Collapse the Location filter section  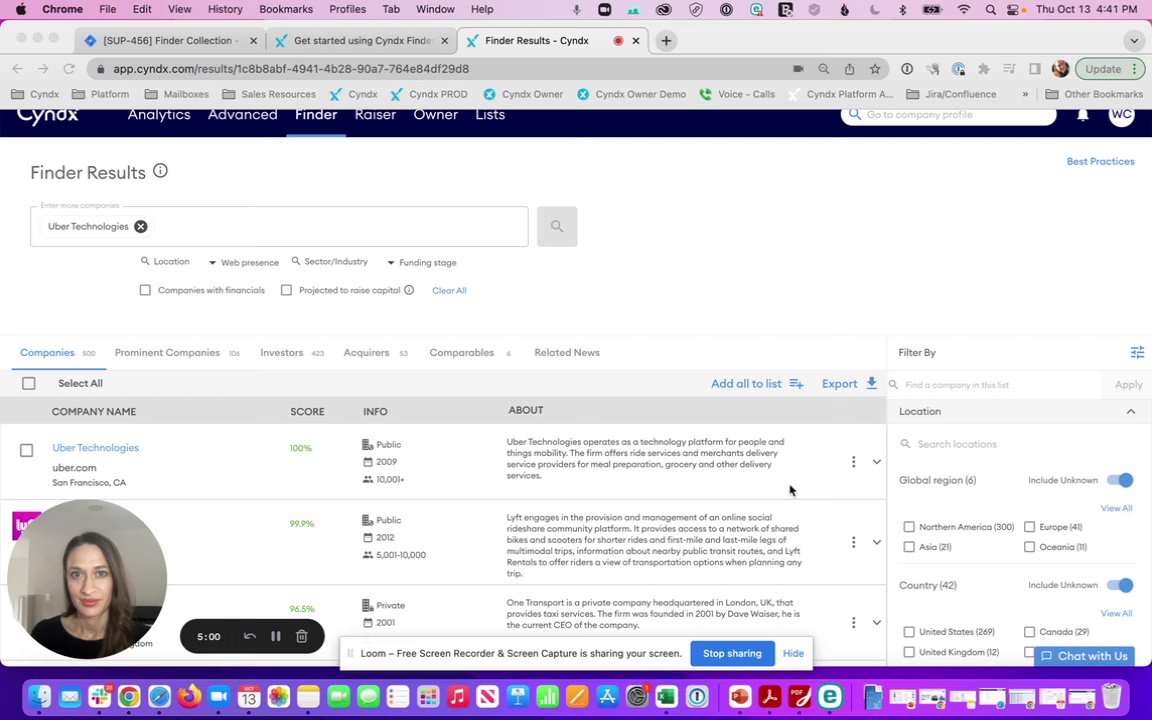[1131, 411]
